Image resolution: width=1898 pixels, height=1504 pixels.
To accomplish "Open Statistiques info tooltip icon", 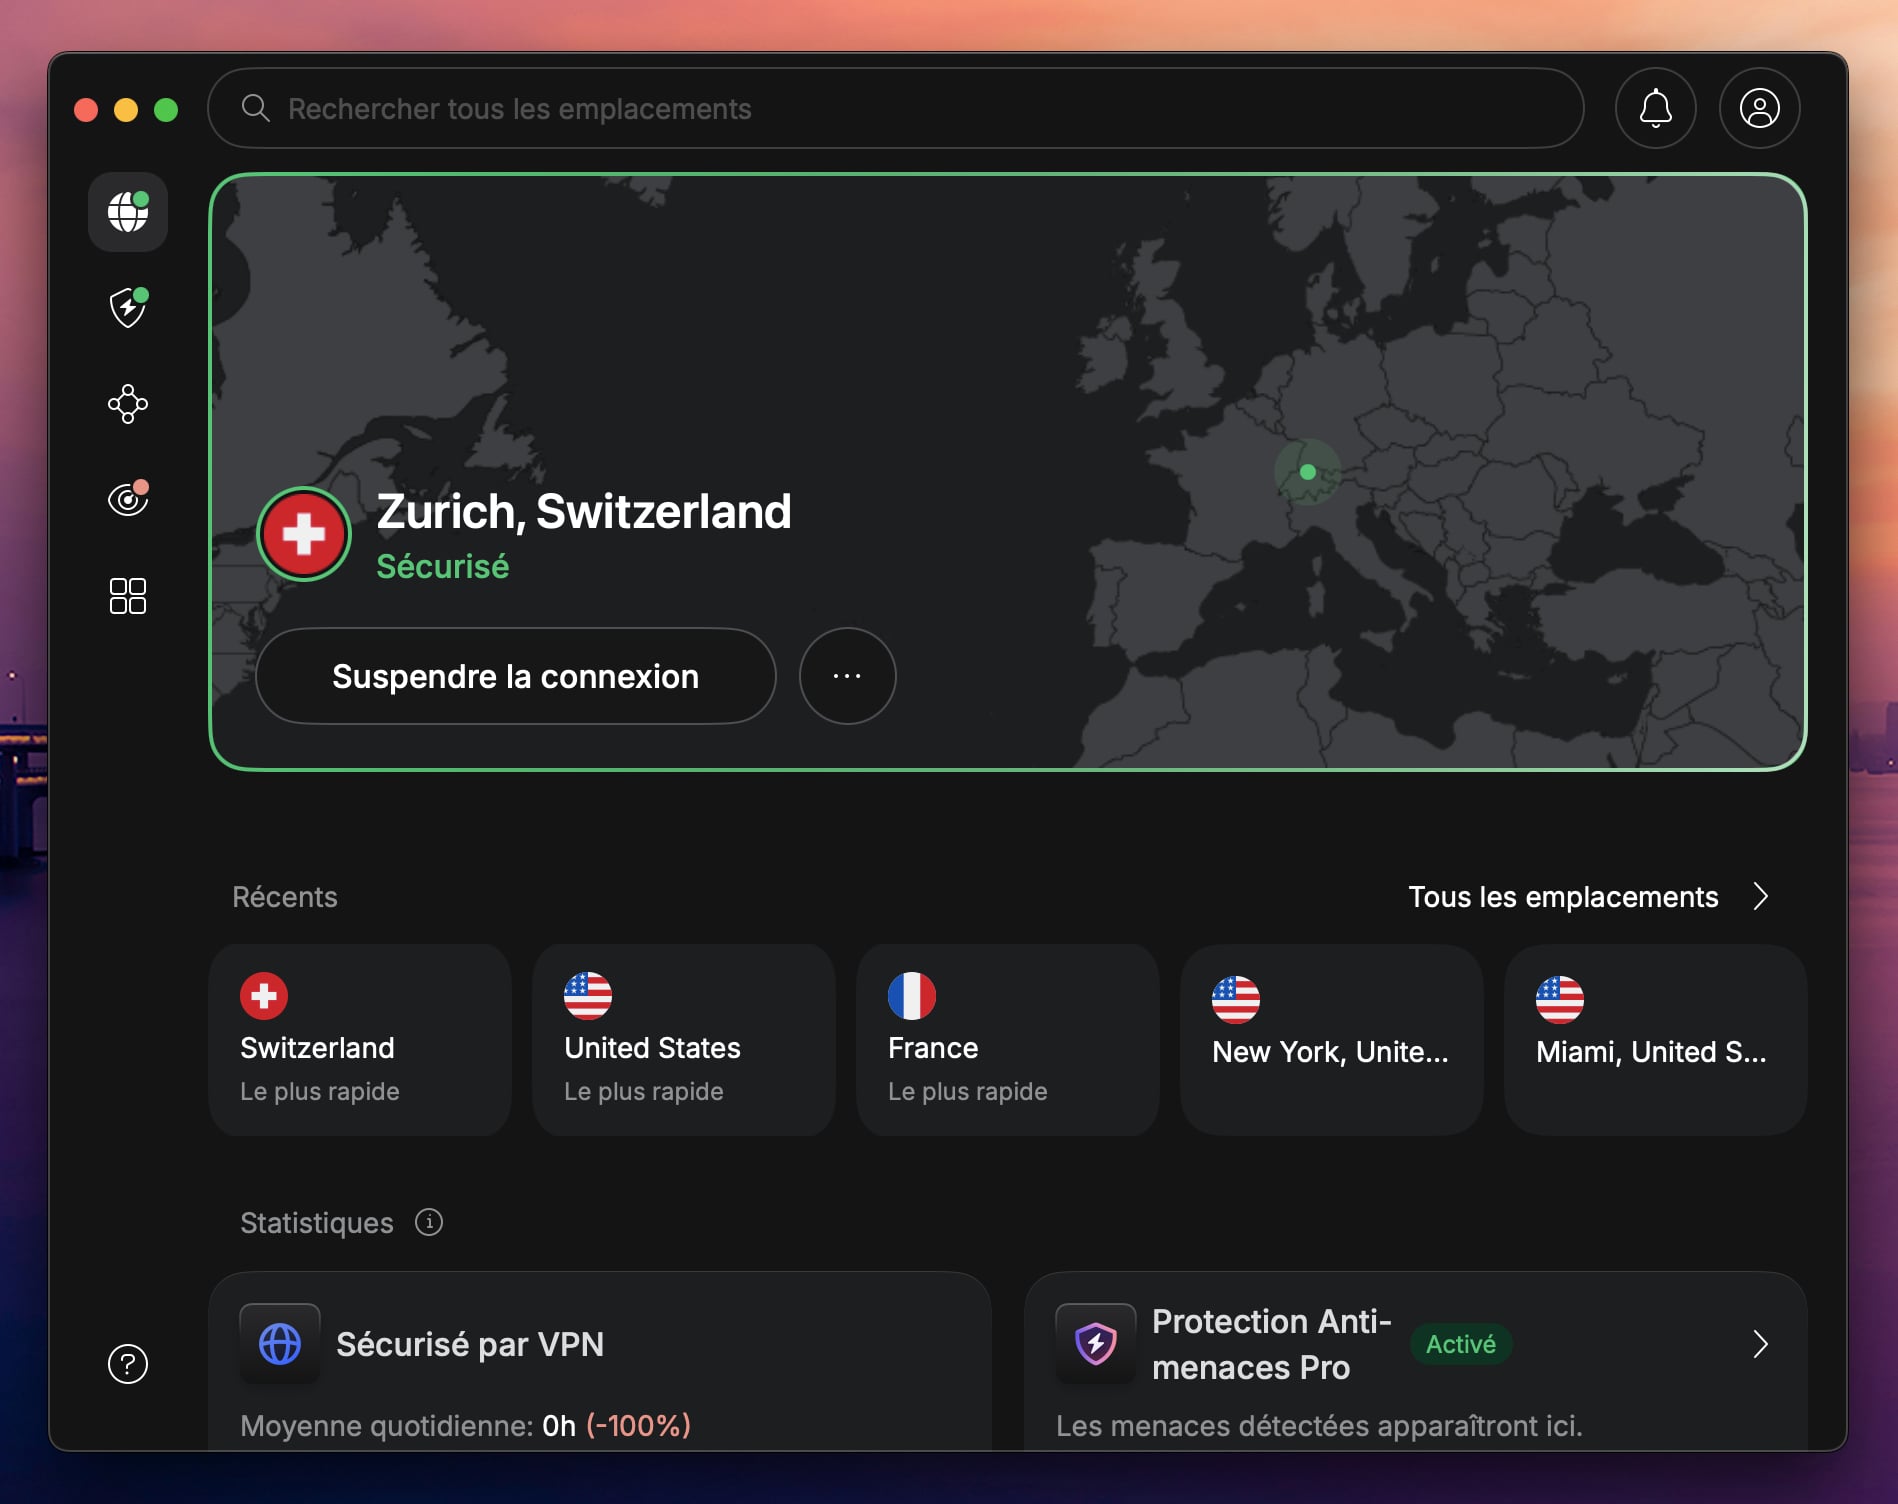I will pos(429,1222).
